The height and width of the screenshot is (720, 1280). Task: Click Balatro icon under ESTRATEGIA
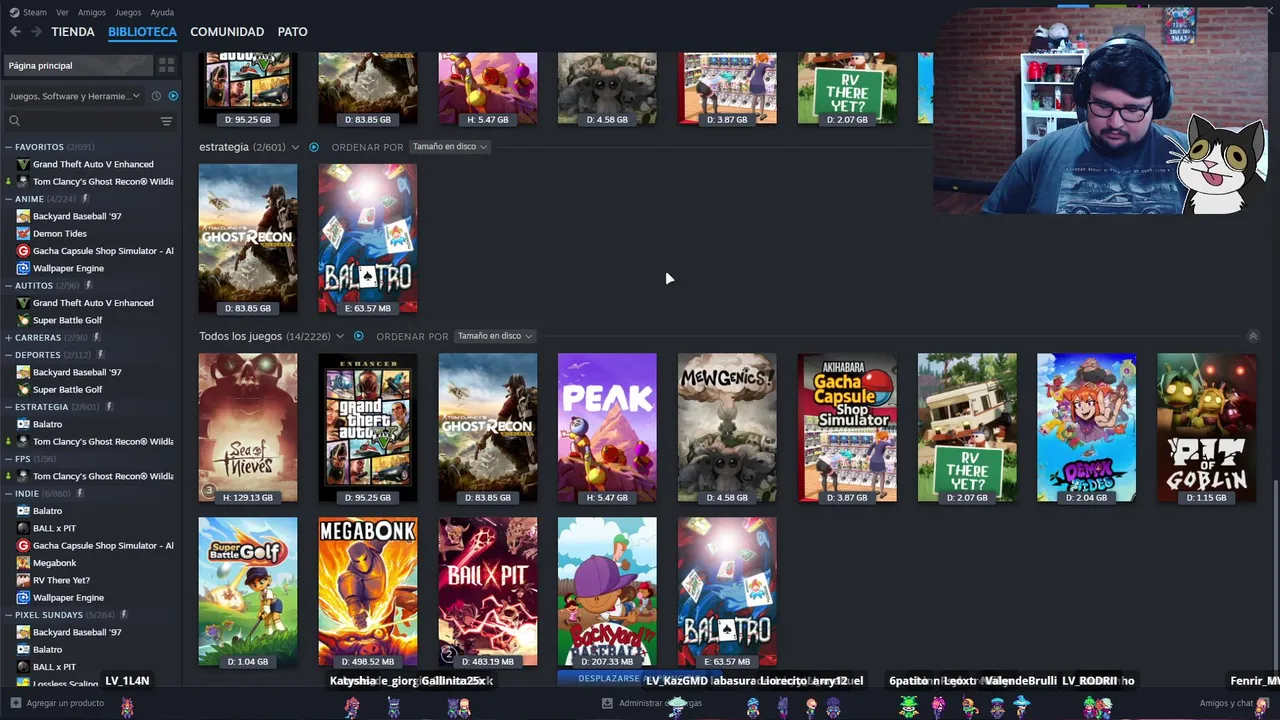coord(23,424)
